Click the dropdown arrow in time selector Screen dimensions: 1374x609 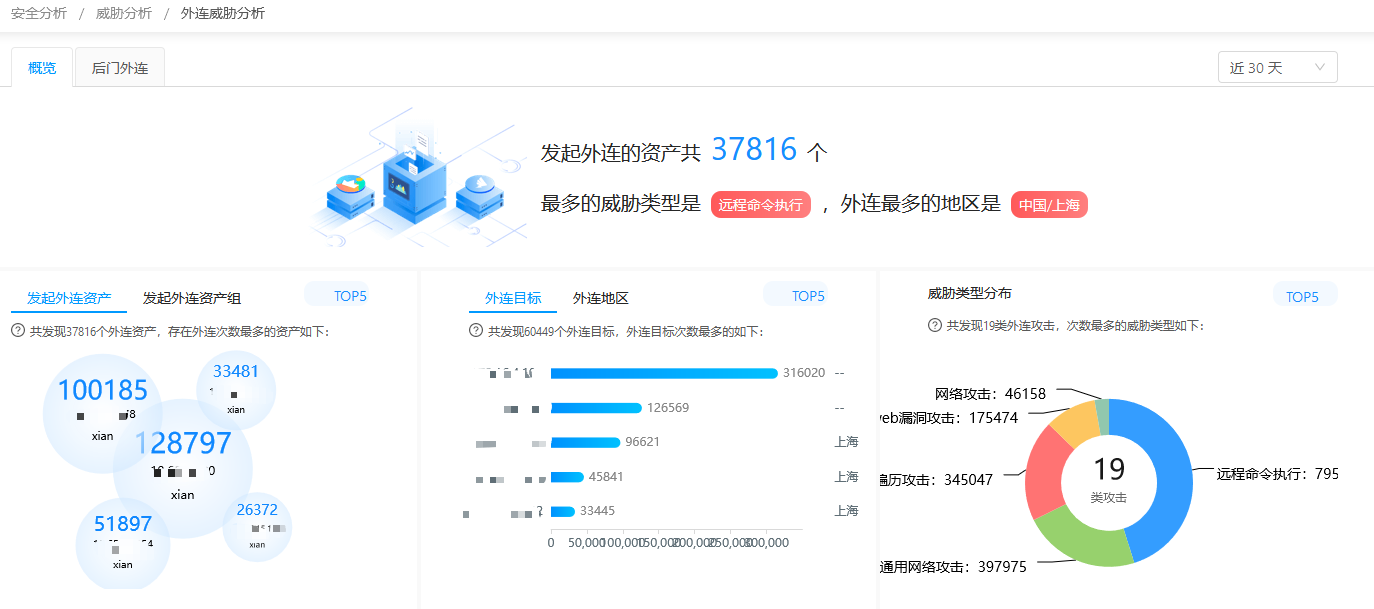click(x=1319, y=68)
